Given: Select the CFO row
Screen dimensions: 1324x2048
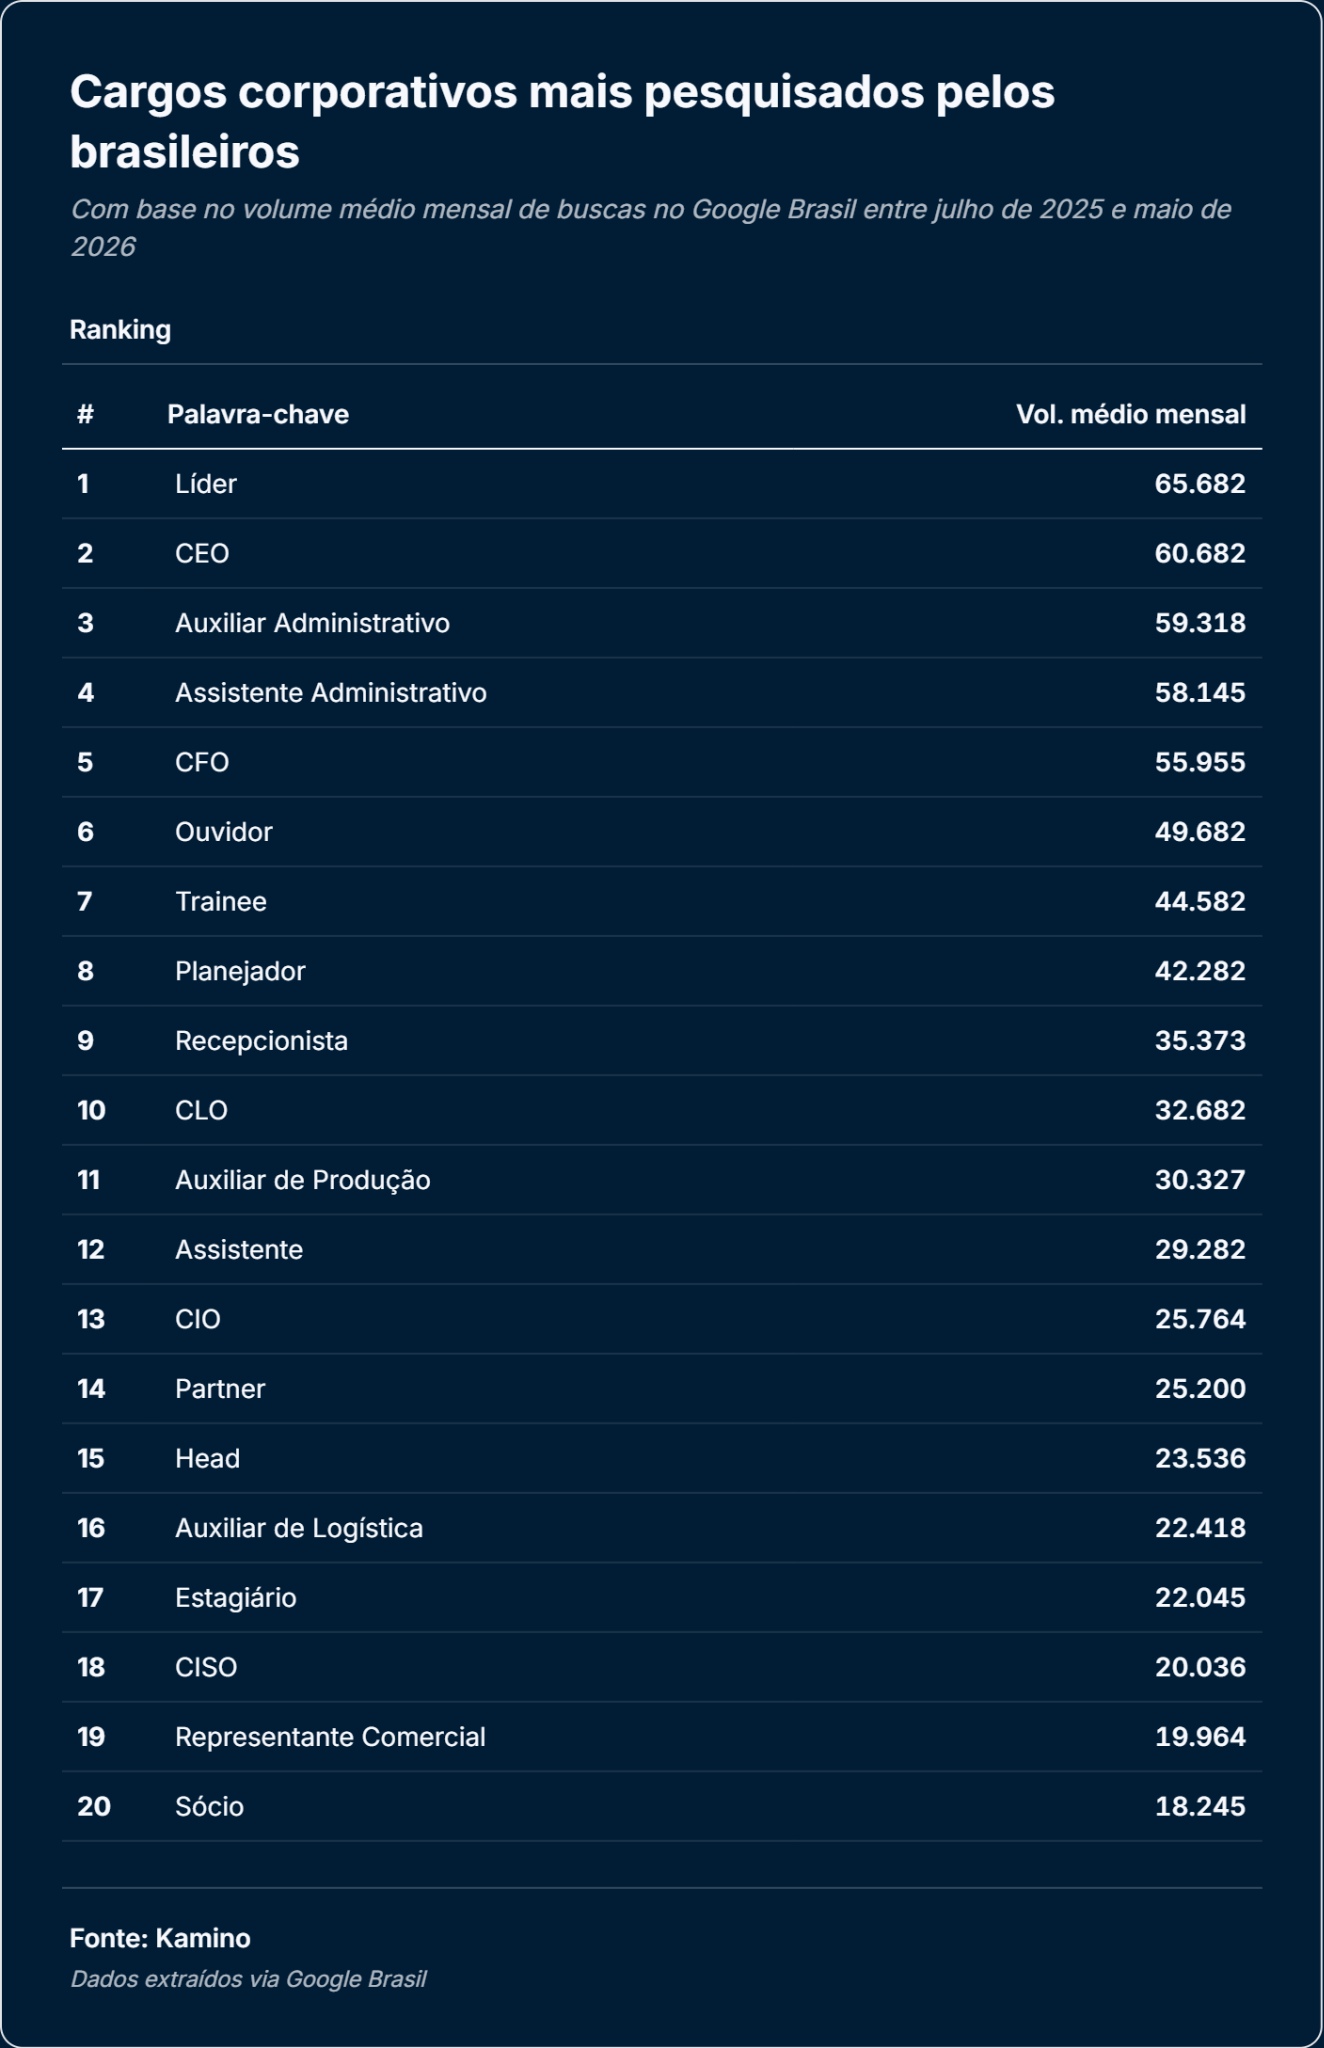Looking at the screenshot, I should tap(662, 762).
